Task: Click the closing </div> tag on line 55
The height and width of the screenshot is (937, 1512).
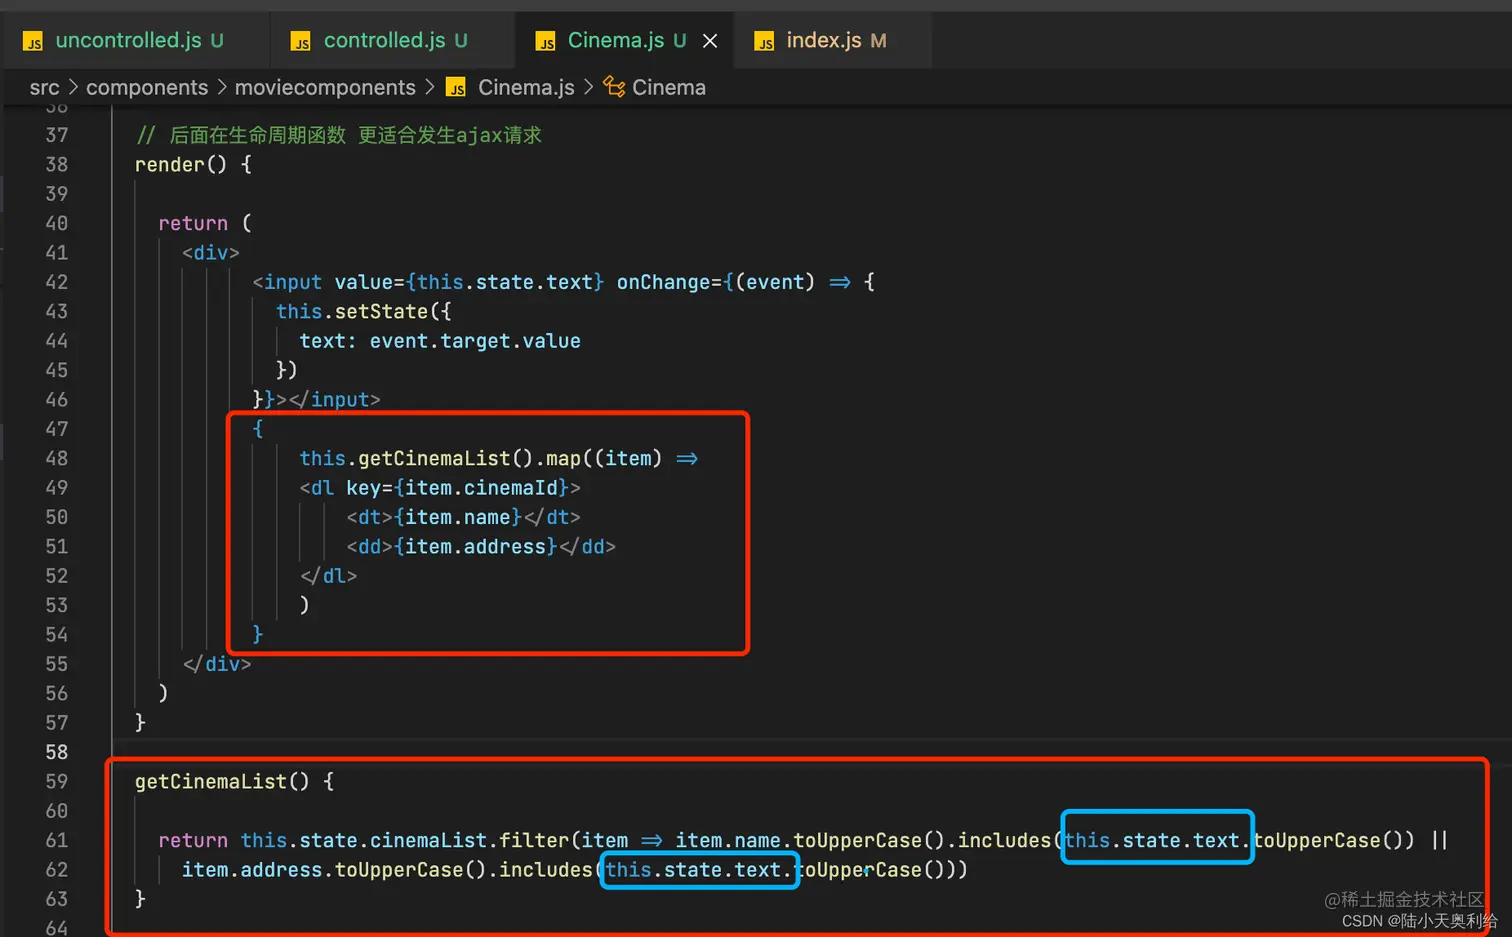Action: coord(217,664)
